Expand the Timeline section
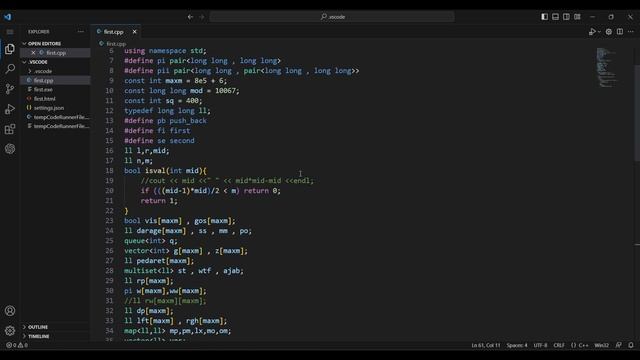 38,336
